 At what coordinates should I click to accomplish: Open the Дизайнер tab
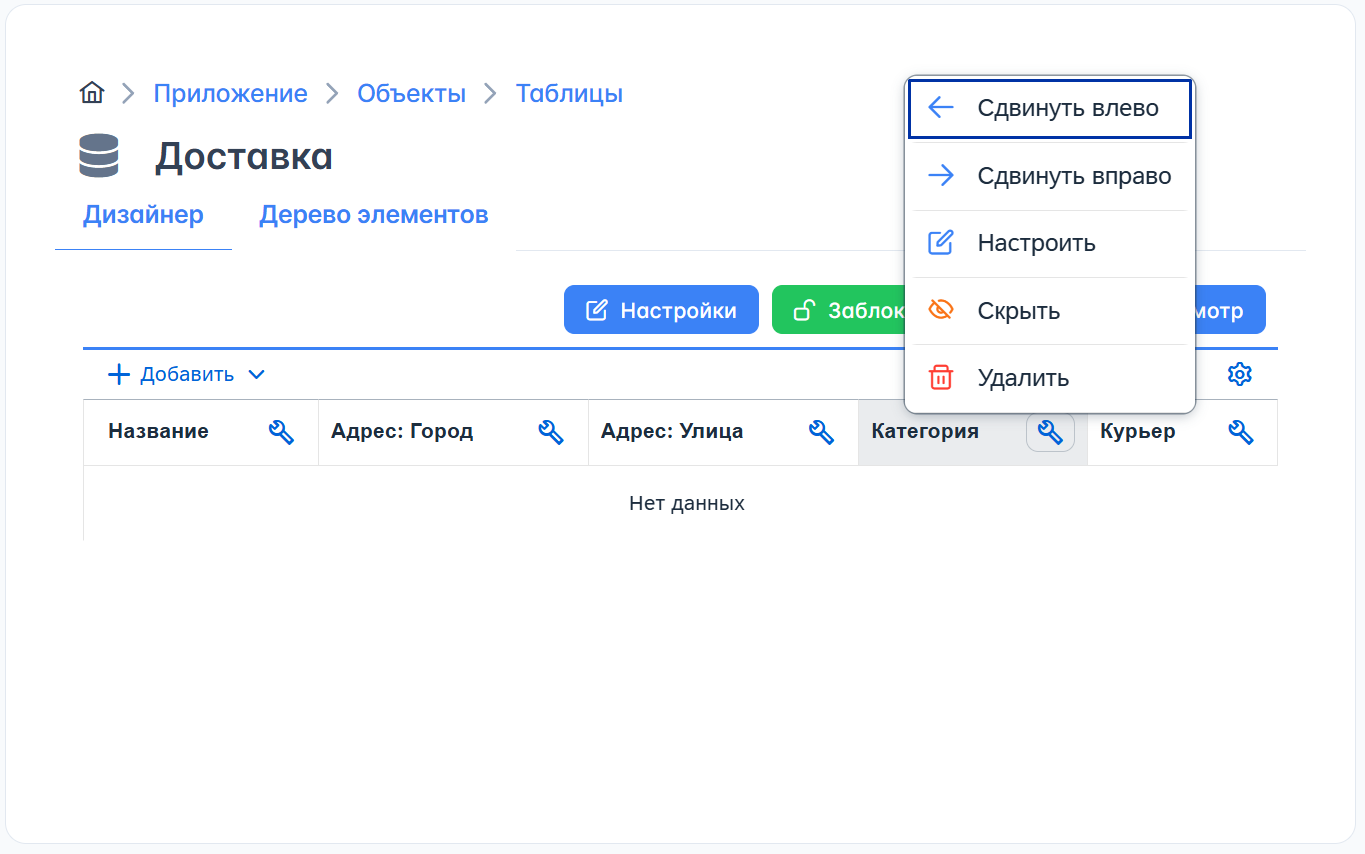(143, 214)
